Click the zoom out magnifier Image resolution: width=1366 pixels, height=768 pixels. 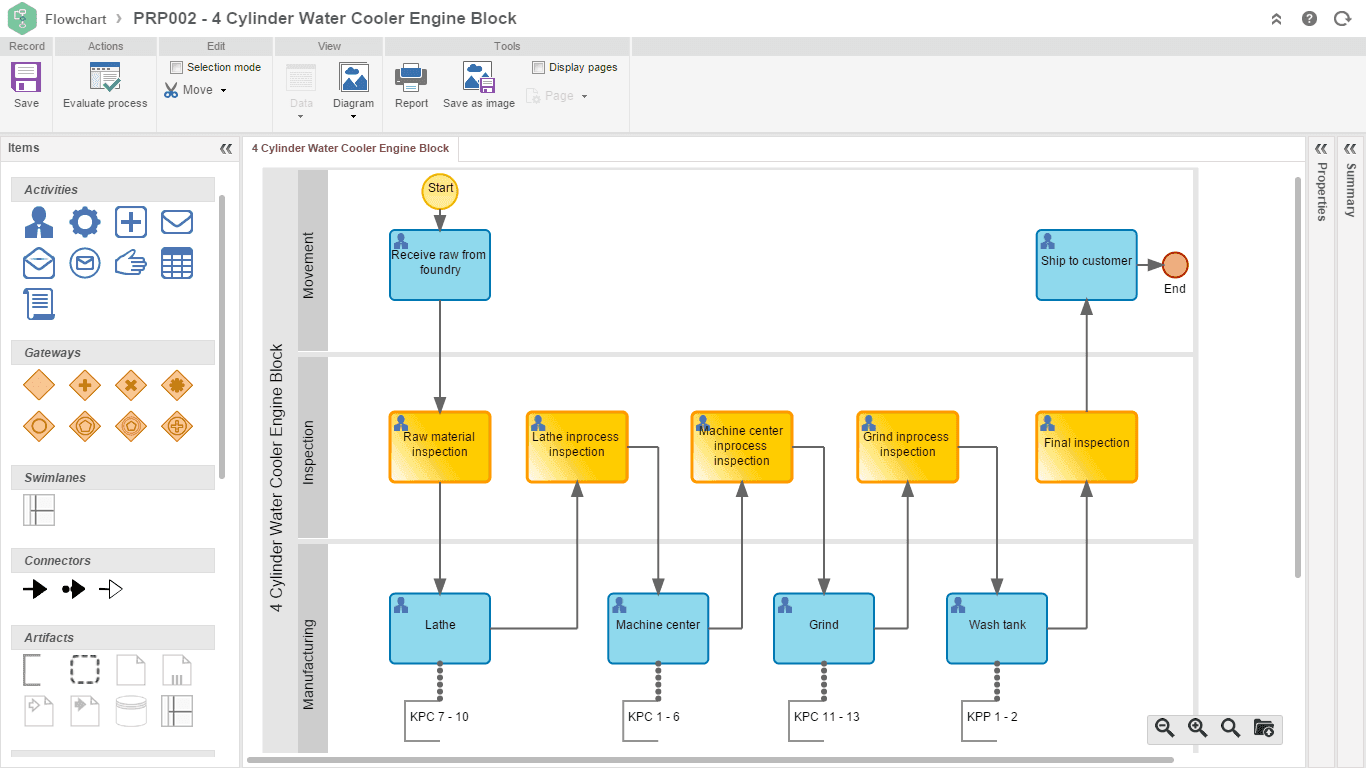coord(1164,728)
